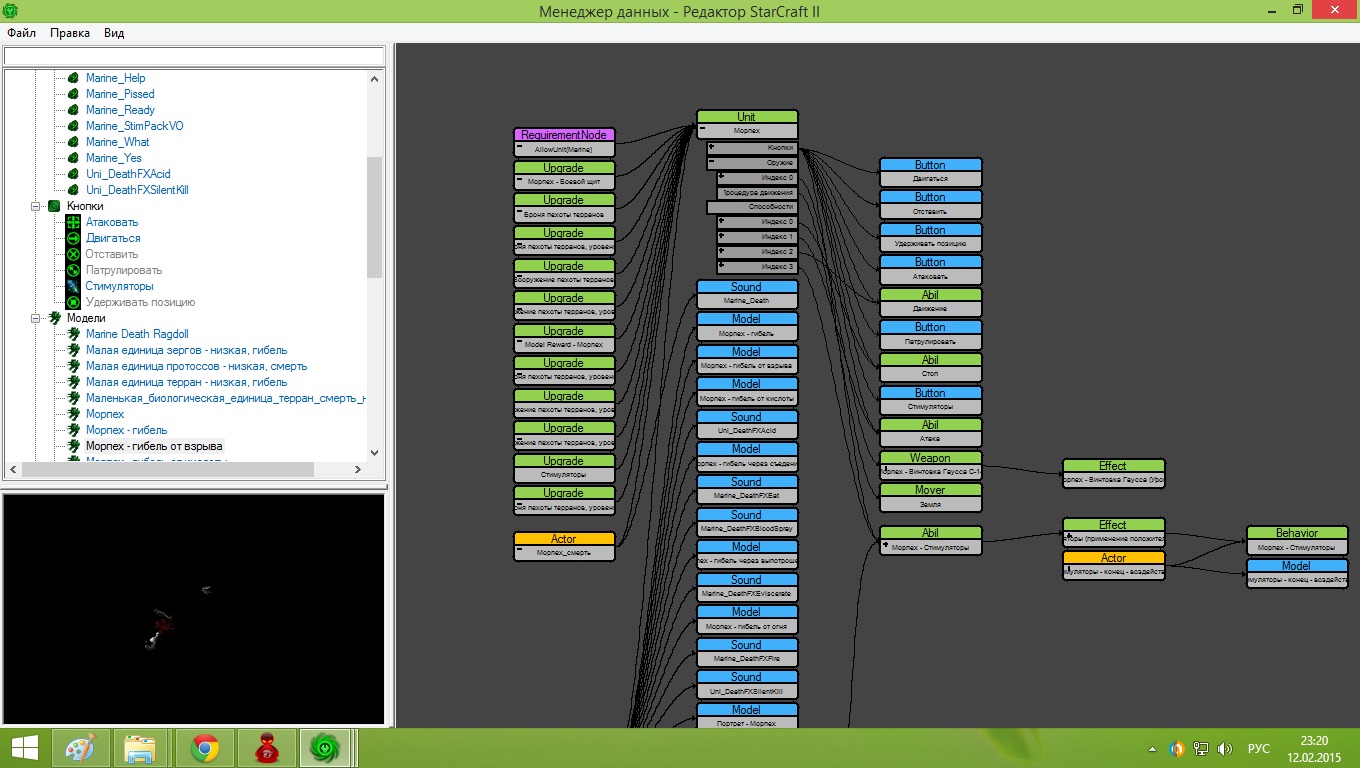Click the Модели category model icon
Screen dimensions: 1360x768
(x=54, y=318)
